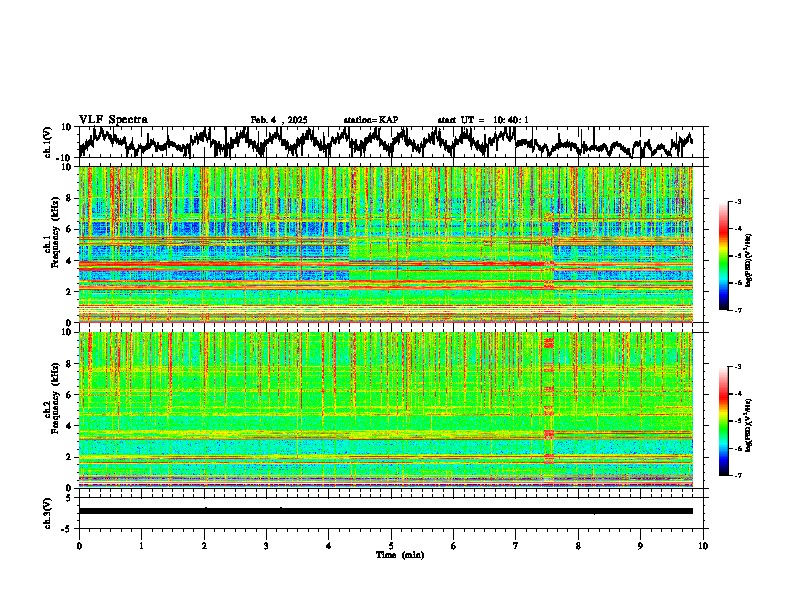Click the "5" tick on ch.3 voltage axis
Screen dimensions: 792x612
(68, 498)
